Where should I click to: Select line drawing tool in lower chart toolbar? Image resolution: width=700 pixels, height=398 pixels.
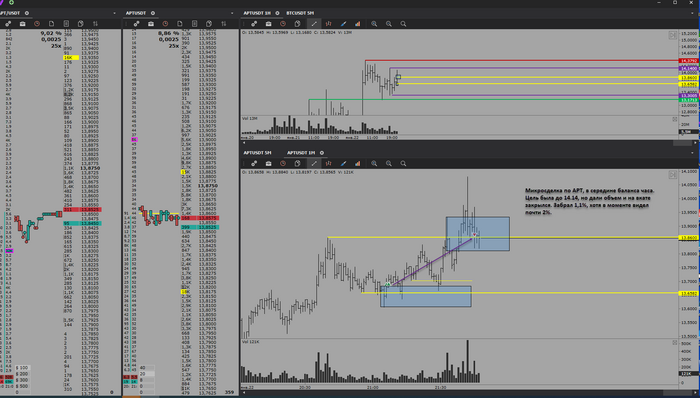[314, 163]
